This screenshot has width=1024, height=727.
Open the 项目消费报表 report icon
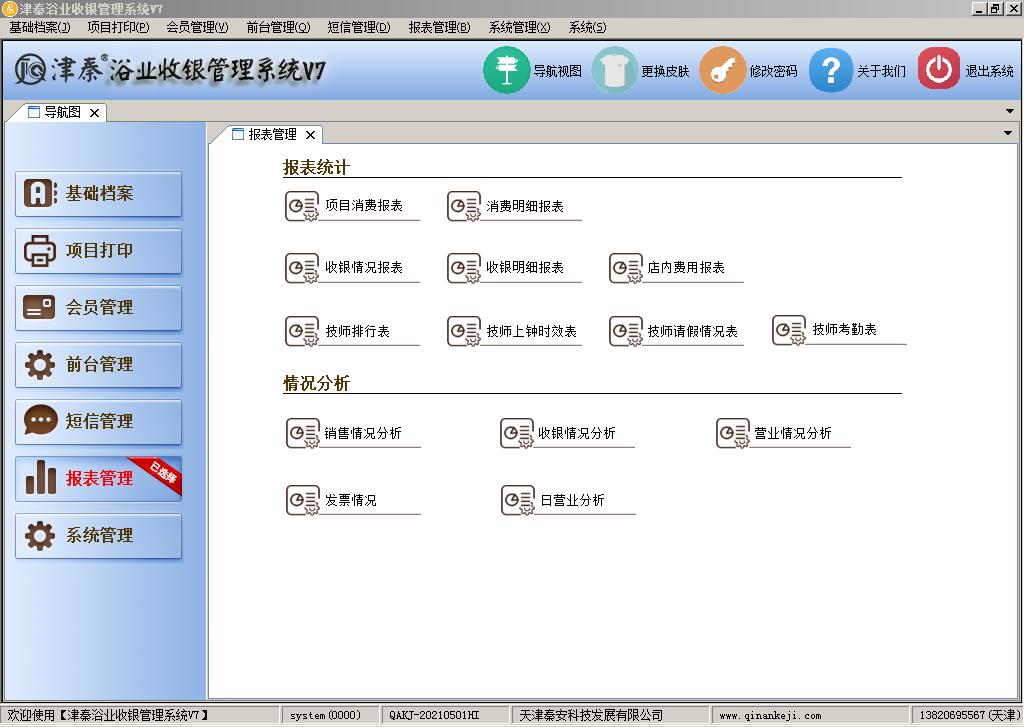tap(302, 206)
